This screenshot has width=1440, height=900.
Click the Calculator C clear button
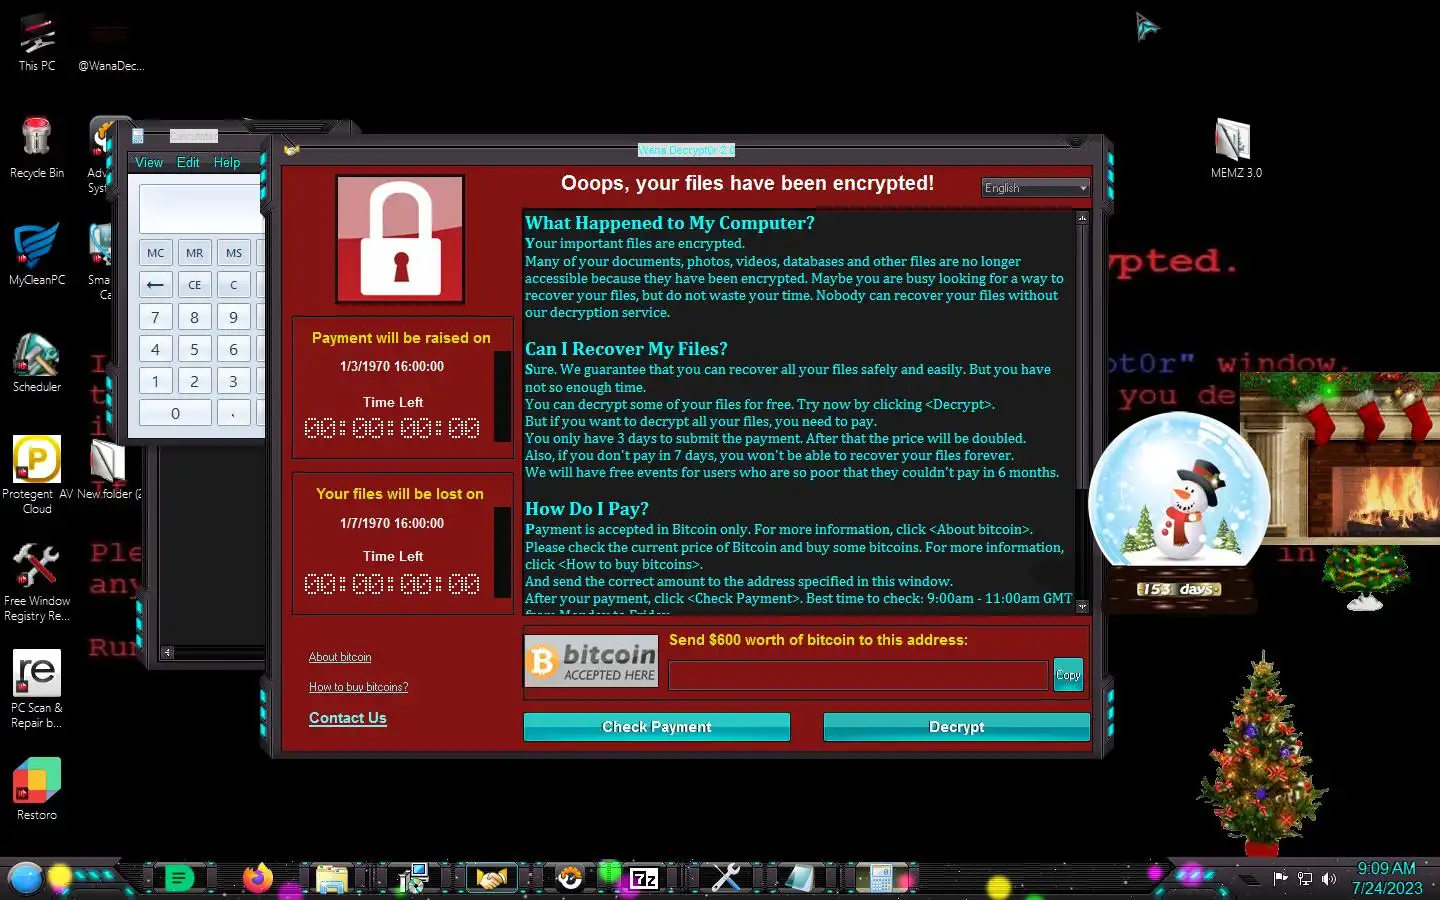click(234, 285)
